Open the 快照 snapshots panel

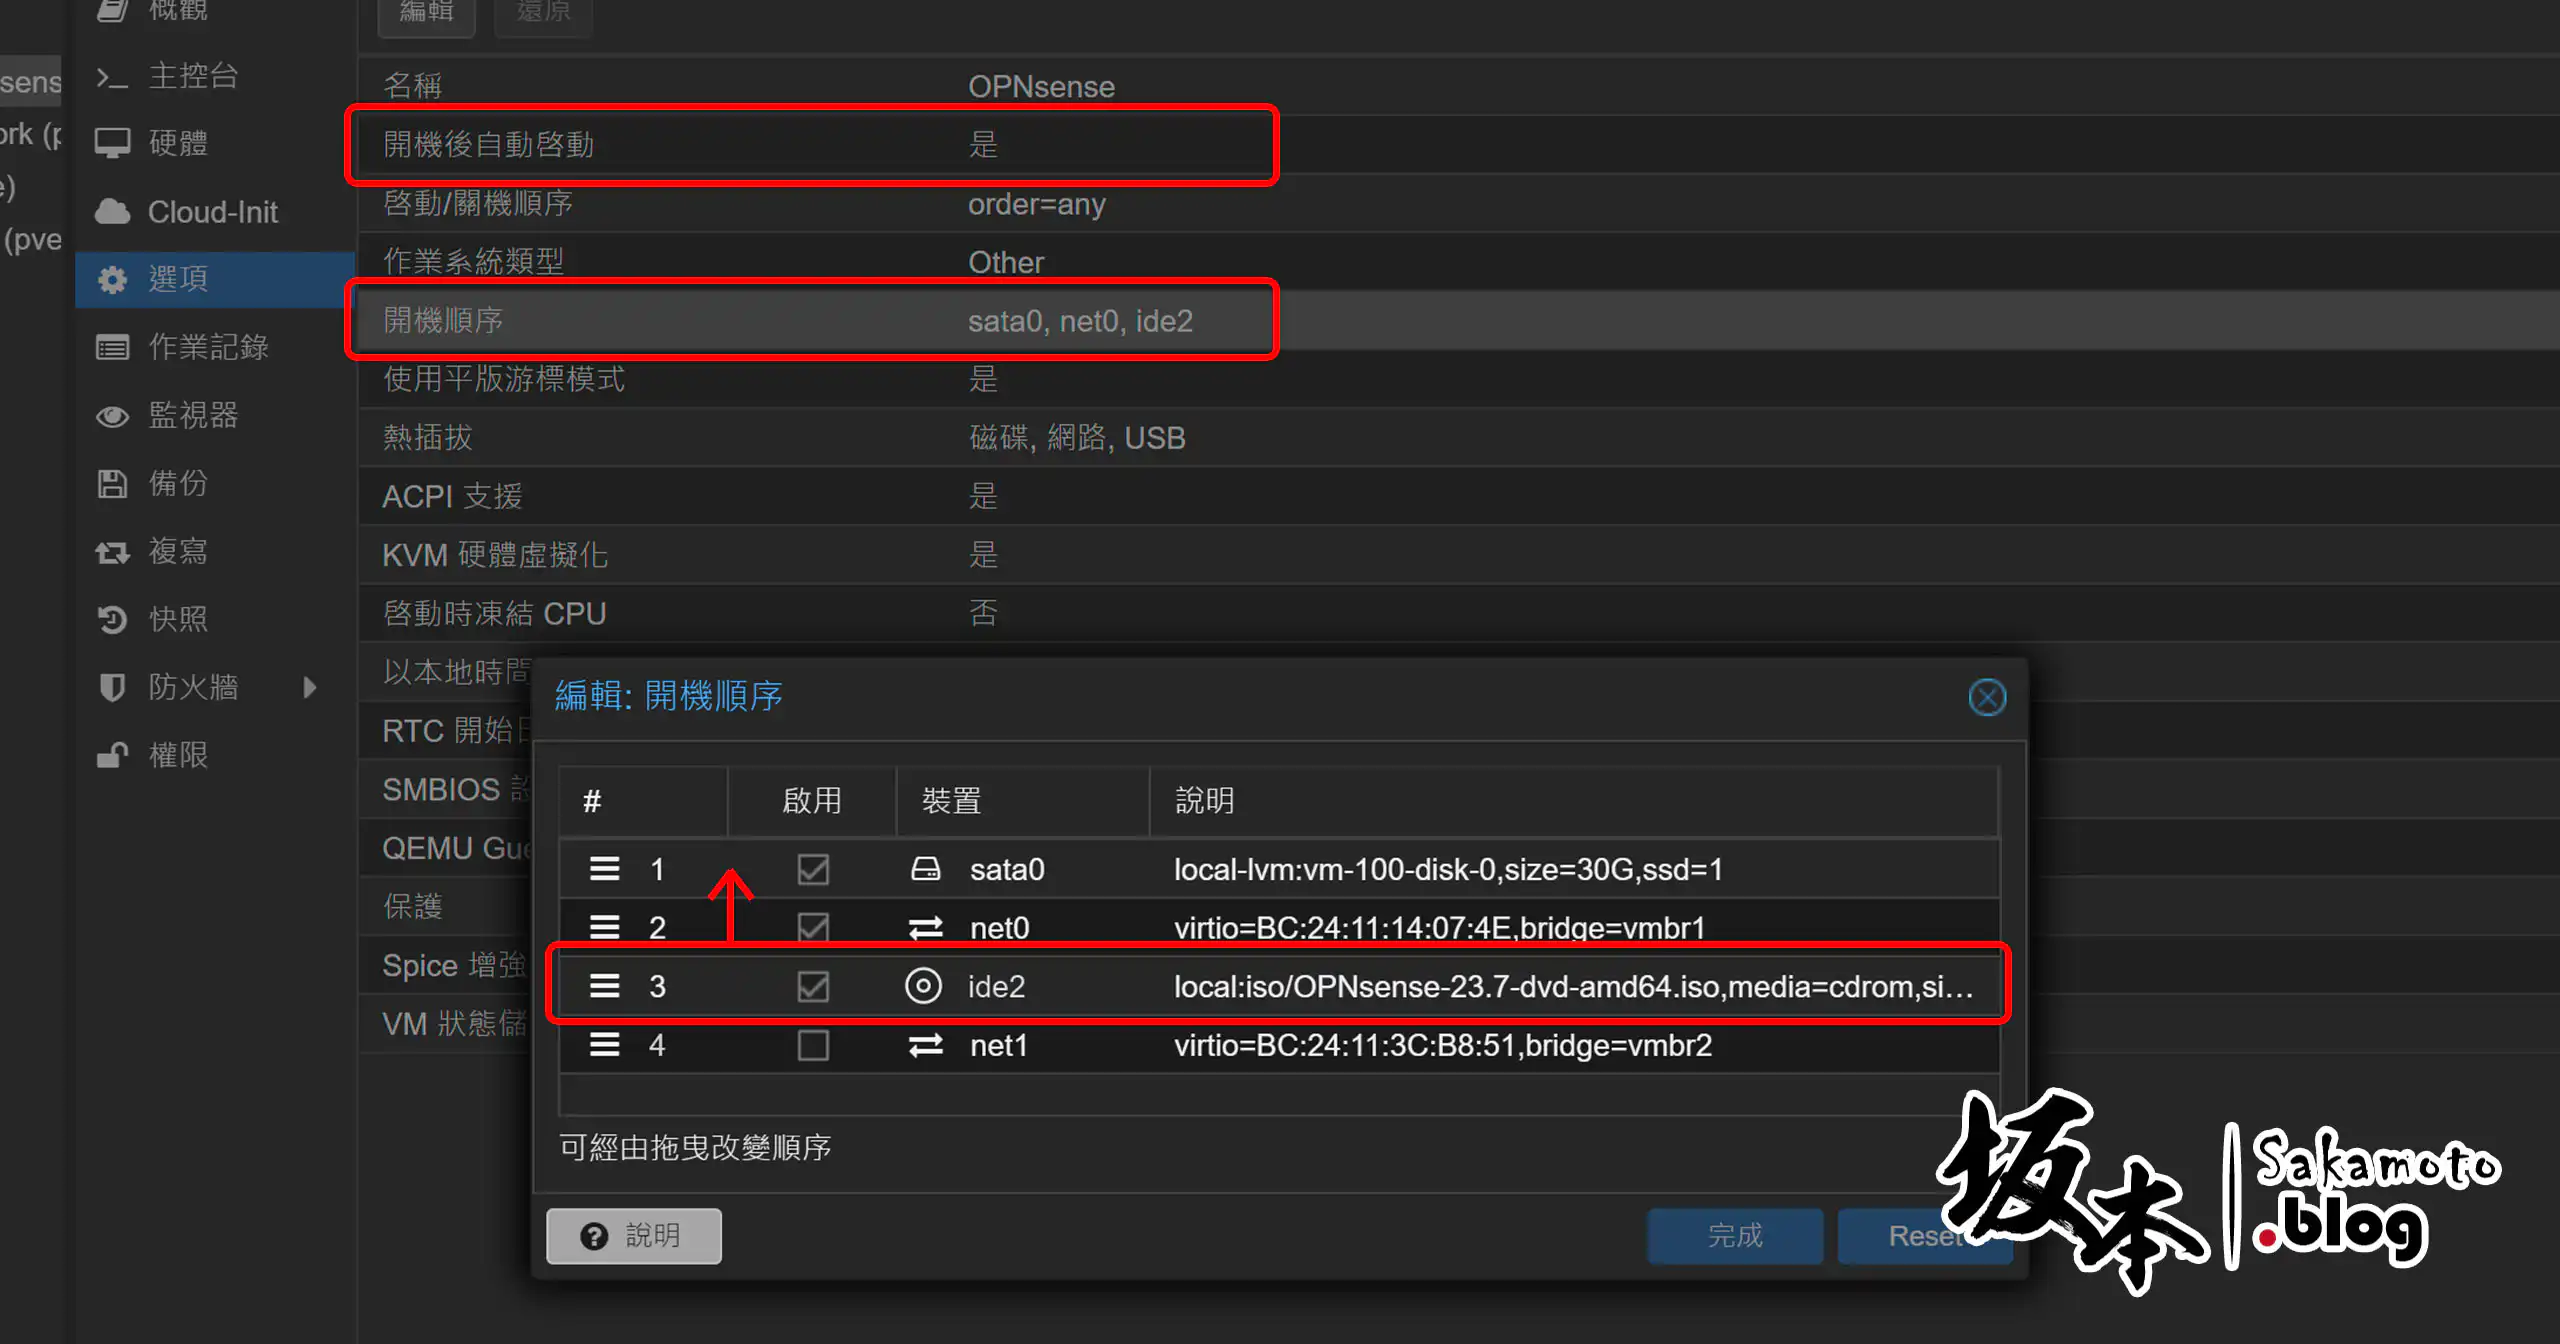pos(178,619)
